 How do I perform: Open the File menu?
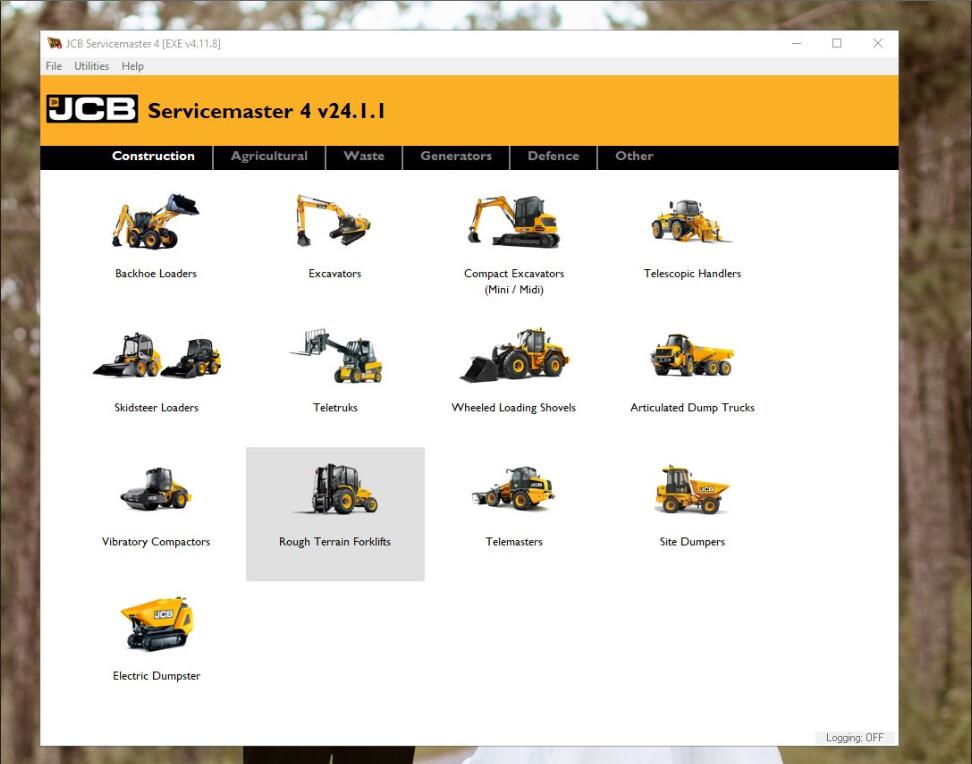coord(54,66)
